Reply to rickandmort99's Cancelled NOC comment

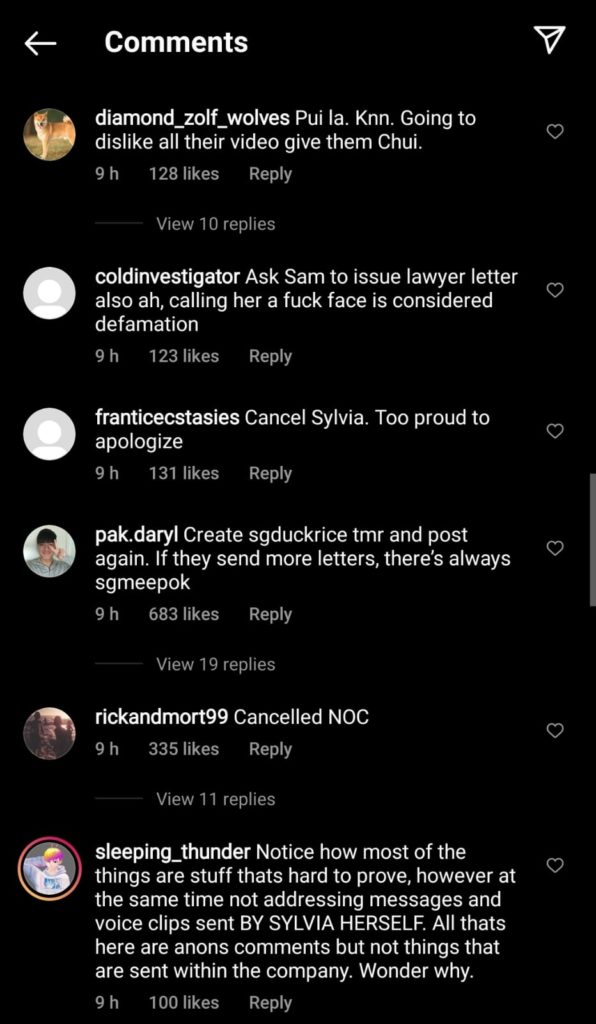270,749
